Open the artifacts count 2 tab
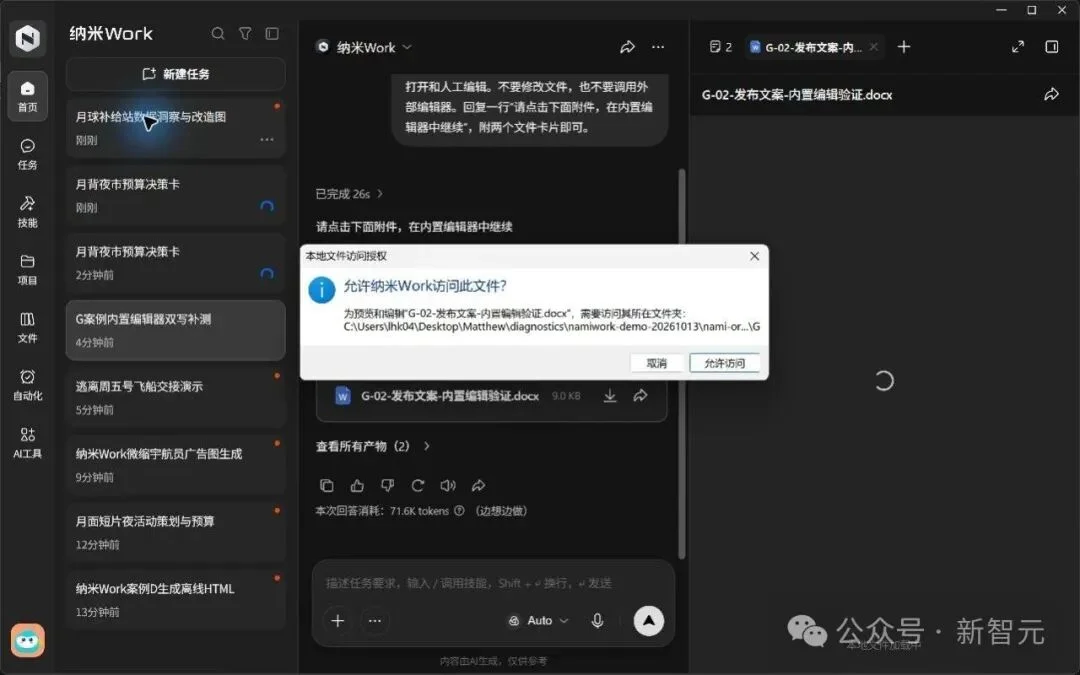The height and width of the screenshot is (675, 1080). pos(720,47)
